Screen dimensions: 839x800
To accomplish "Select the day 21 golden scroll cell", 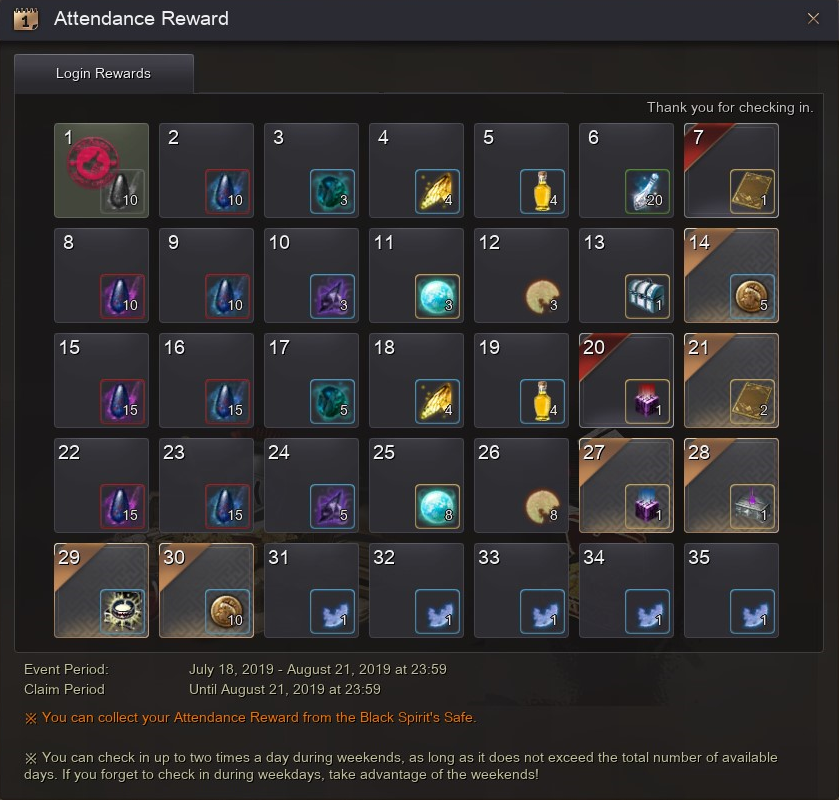I will click(731, 380).
